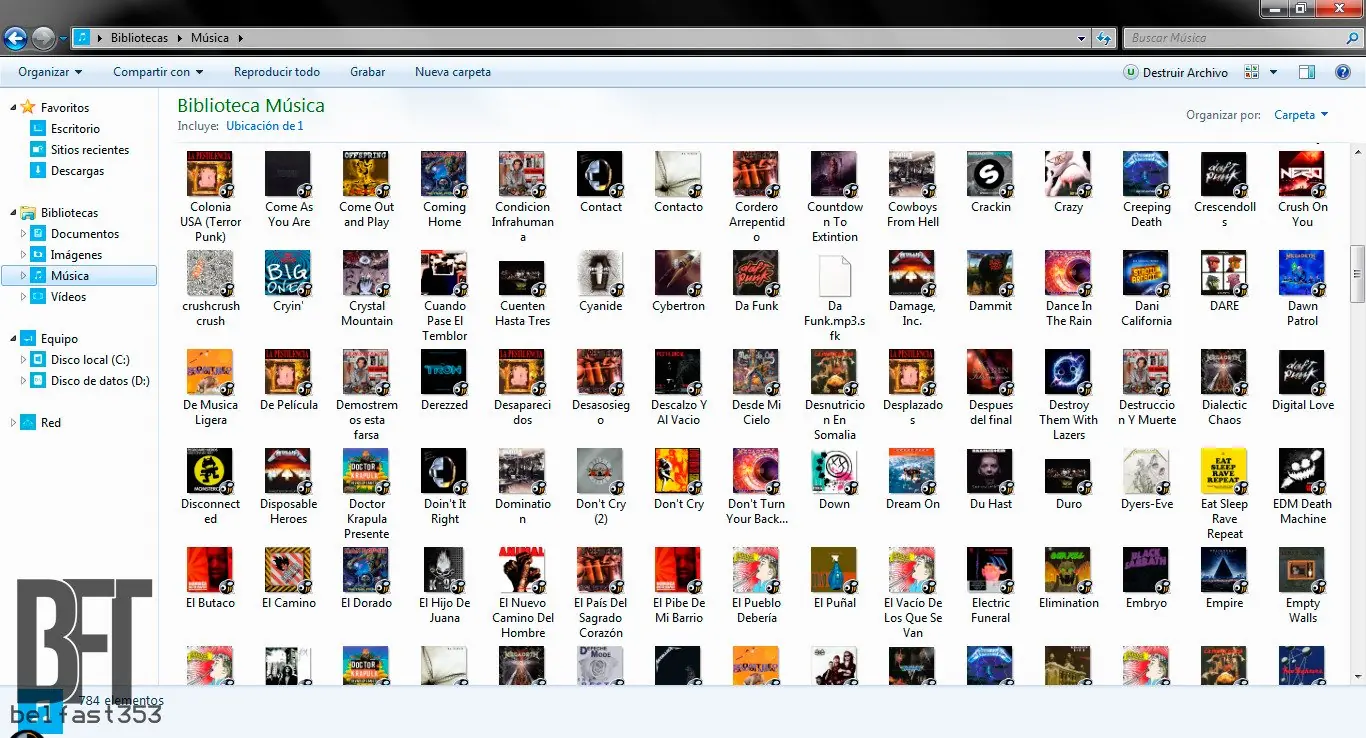
Task: Select the Disposable Heroes file icon
Action: pyautogui.click(x=288, y=471)
